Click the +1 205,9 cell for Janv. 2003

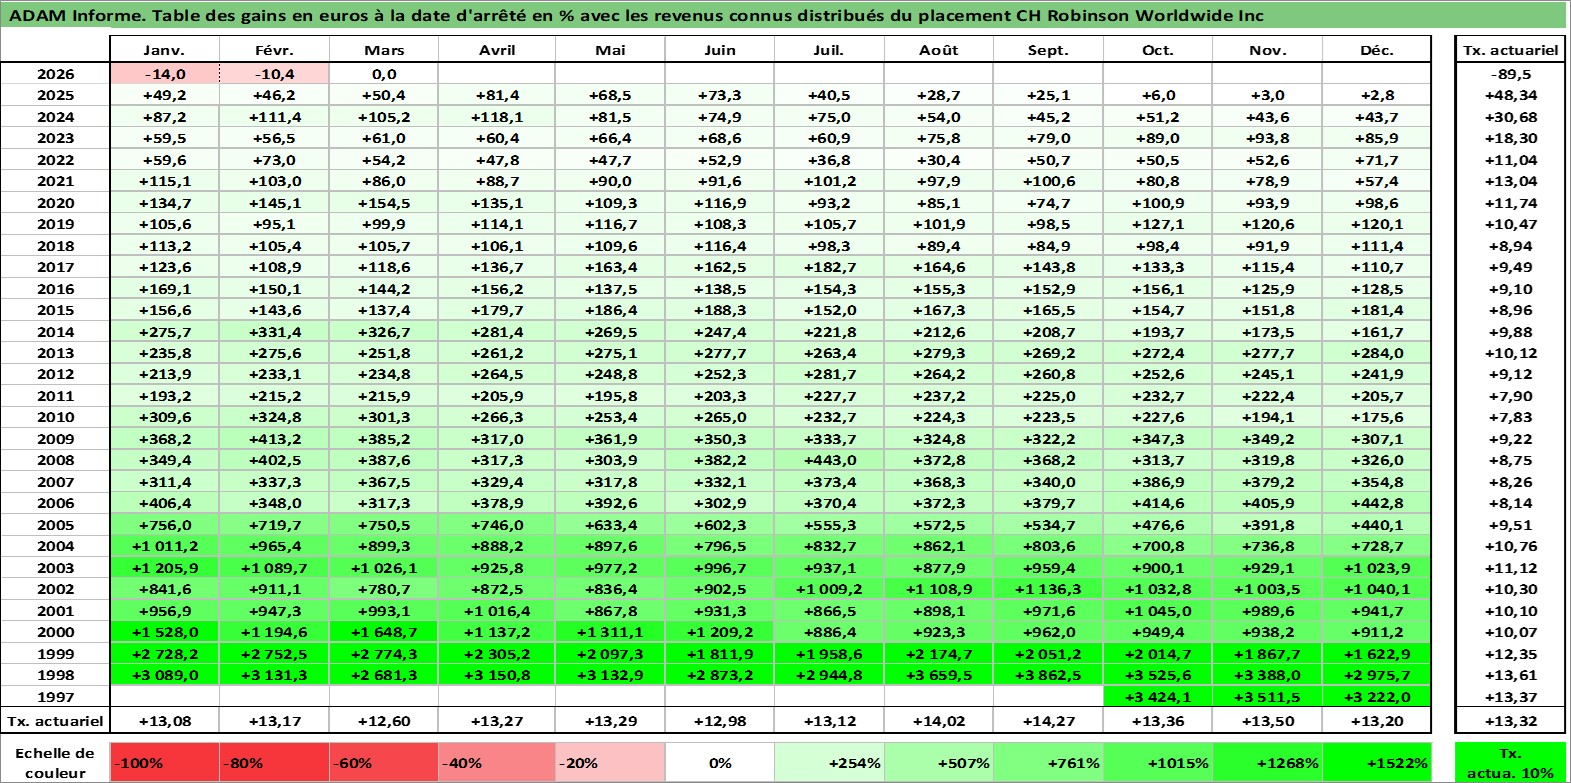click(x=164, y=568)
